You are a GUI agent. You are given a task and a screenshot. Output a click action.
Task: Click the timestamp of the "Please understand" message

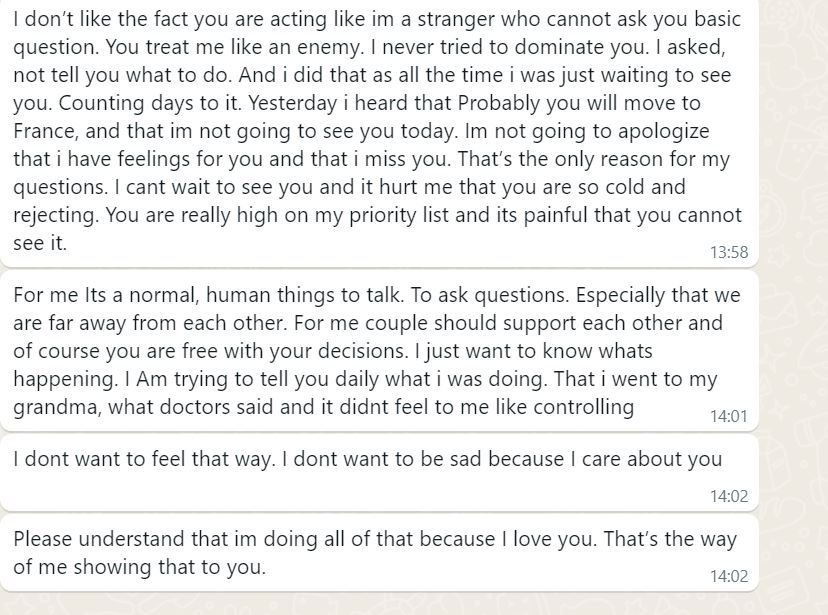pyautogui.click(x=729, y=576)
